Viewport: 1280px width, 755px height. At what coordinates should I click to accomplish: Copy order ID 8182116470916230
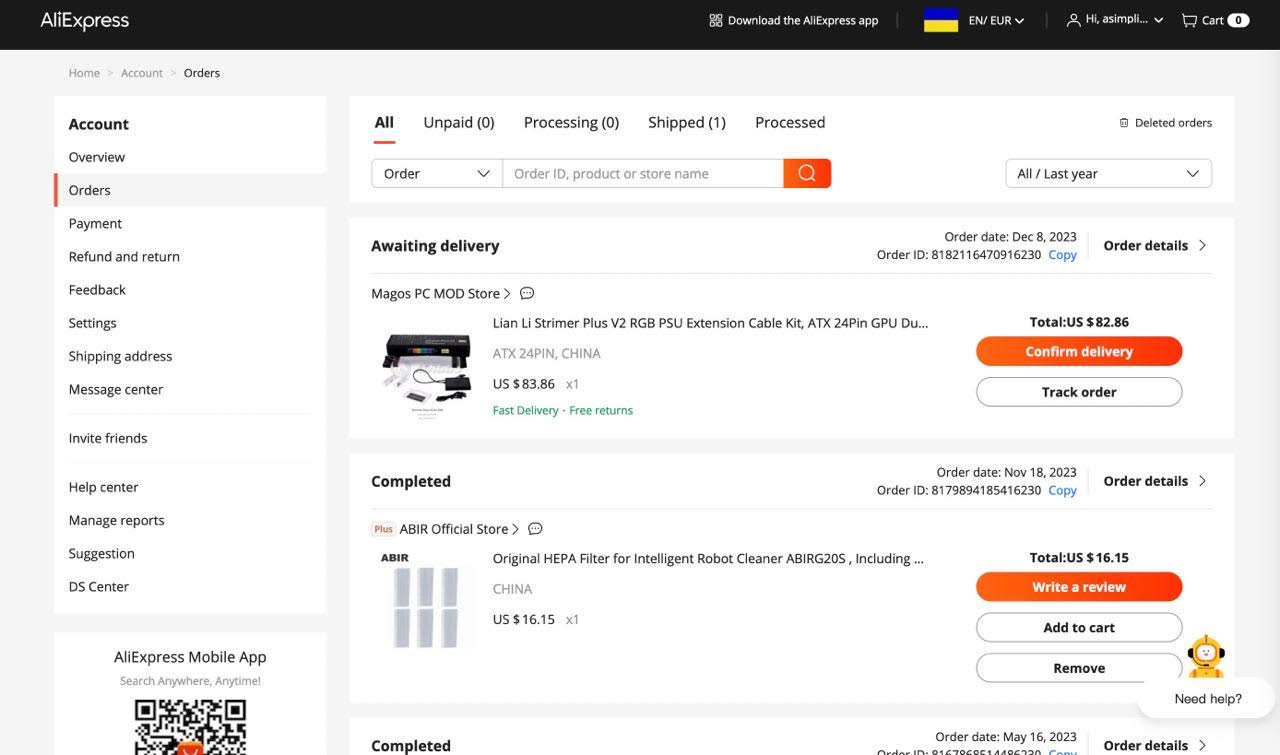click(x=1062, y=255)
